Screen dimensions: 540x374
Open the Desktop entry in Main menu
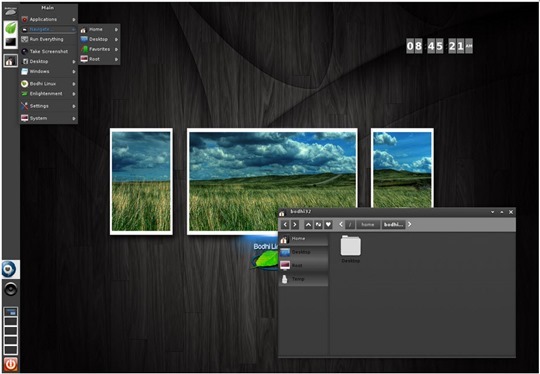[49, 61]
